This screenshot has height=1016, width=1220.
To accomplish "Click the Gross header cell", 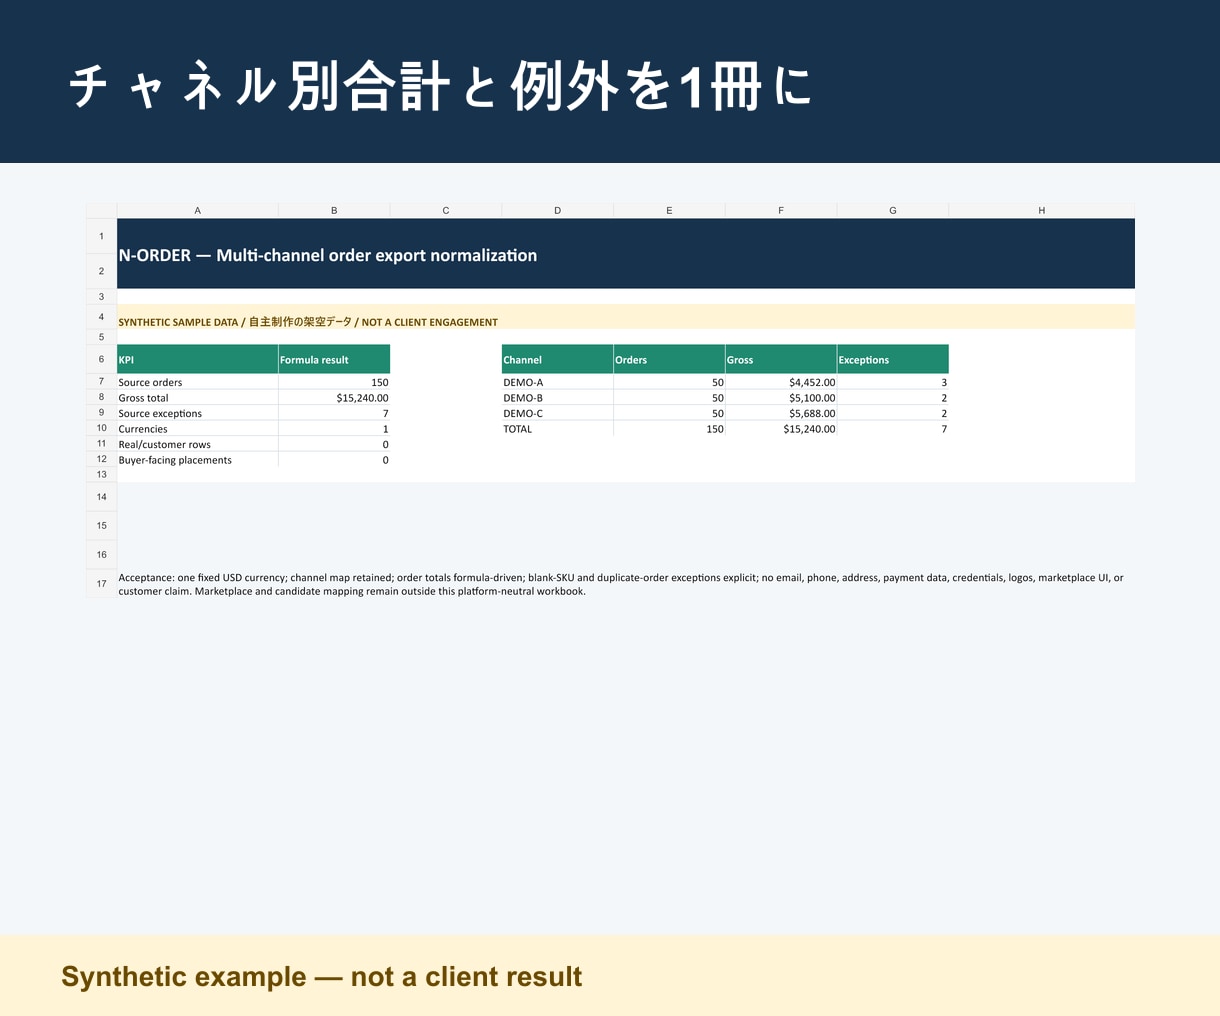I will tap(781, 359).
